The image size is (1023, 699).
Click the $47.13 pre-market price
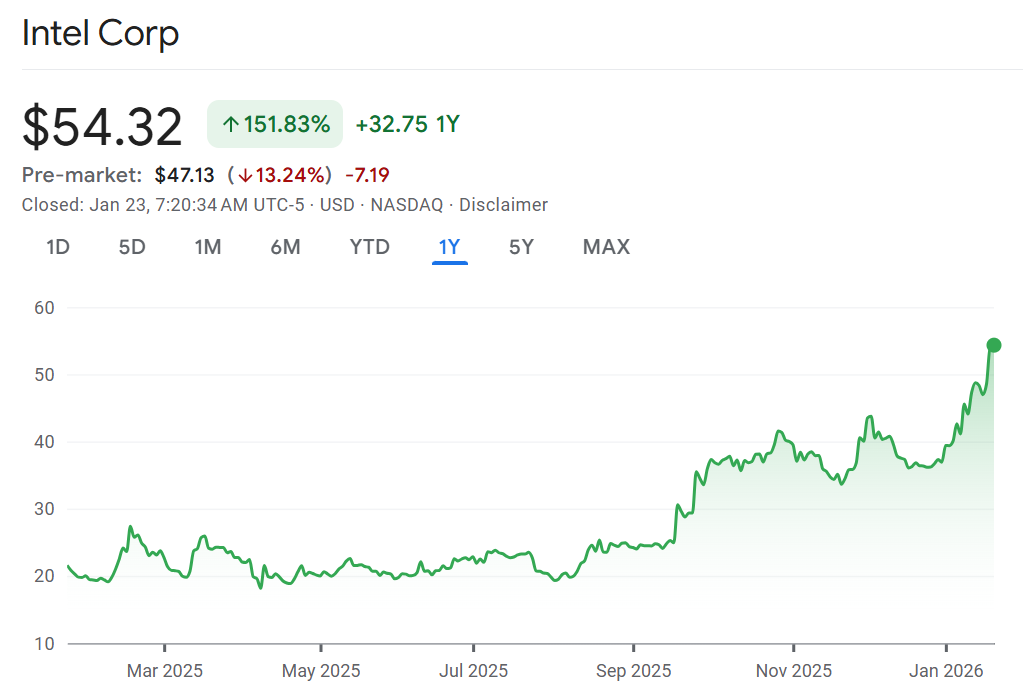(x=184, y=176)
